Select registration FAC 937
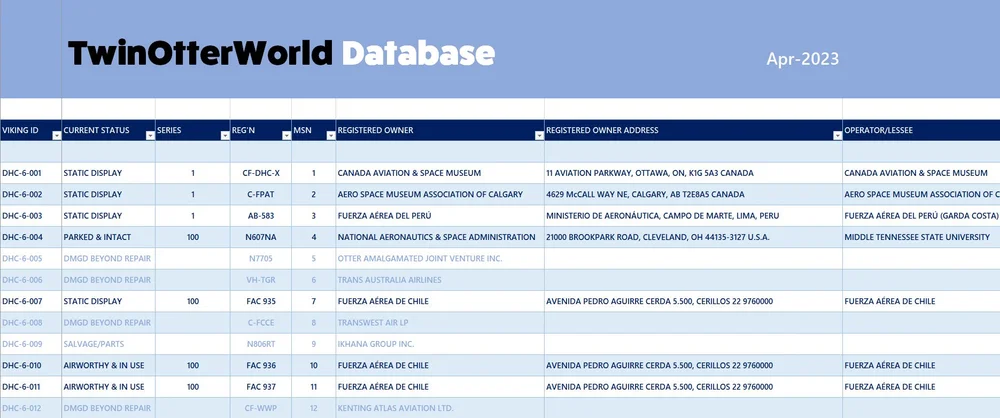Viewport: 1000px width, 418px height. tap(261, 387)
